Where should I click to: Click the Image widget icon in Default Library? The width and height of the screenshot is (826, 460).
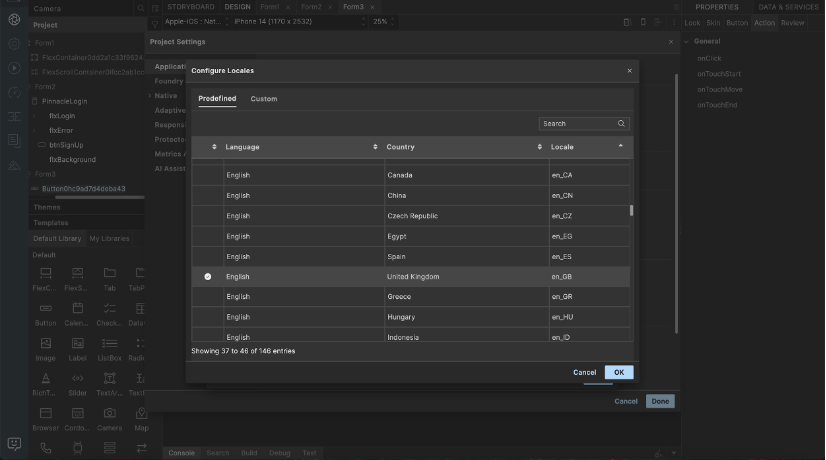tap(46, 341)
